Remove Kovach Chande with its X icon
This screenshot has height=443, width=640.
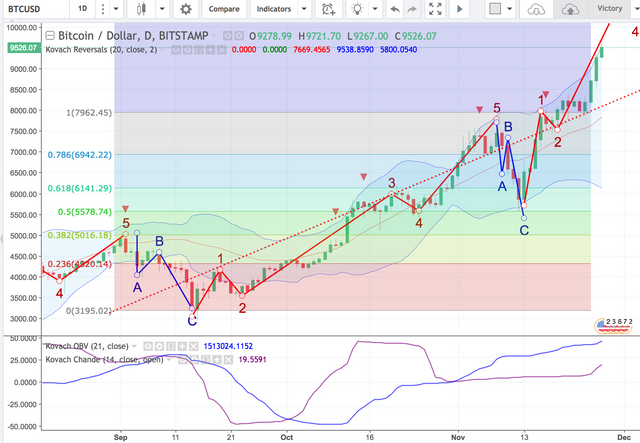coord(228,360)
